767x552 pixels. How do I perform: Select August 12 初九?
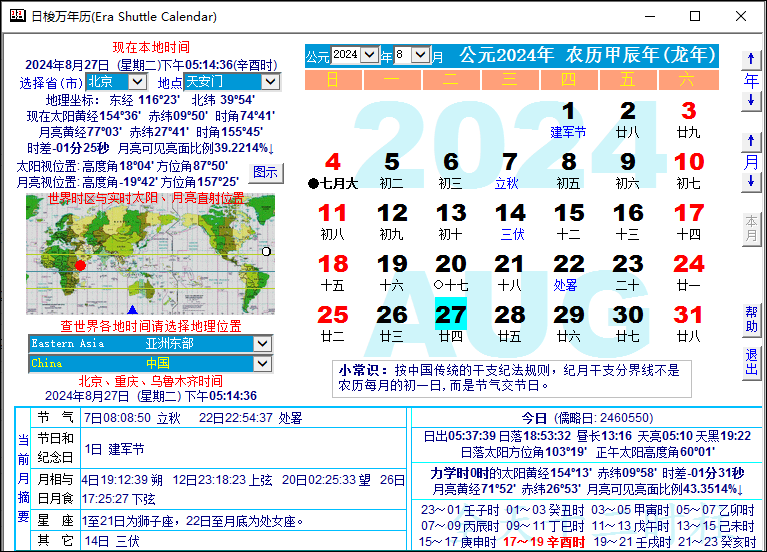point(391,222)
